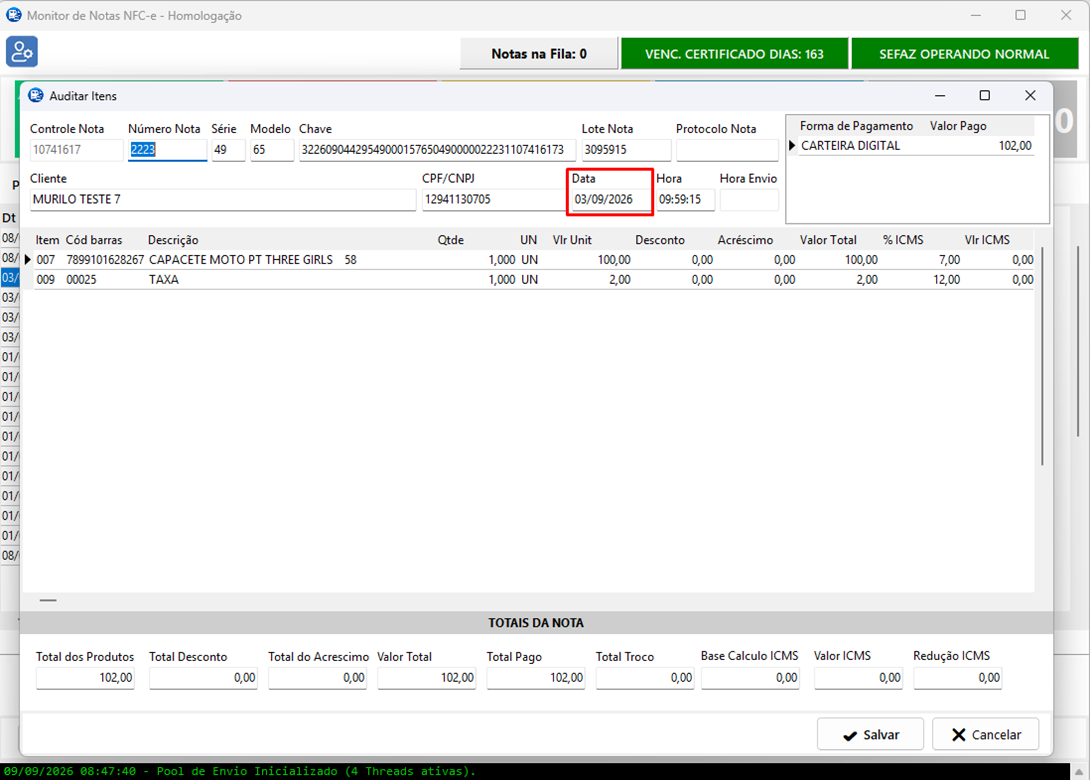Image resolution: width=1090 pixels, height=780 pixels.
Task: Click SEFAZ OPERANDO NORMAL status button
Action: click(964, 54)
